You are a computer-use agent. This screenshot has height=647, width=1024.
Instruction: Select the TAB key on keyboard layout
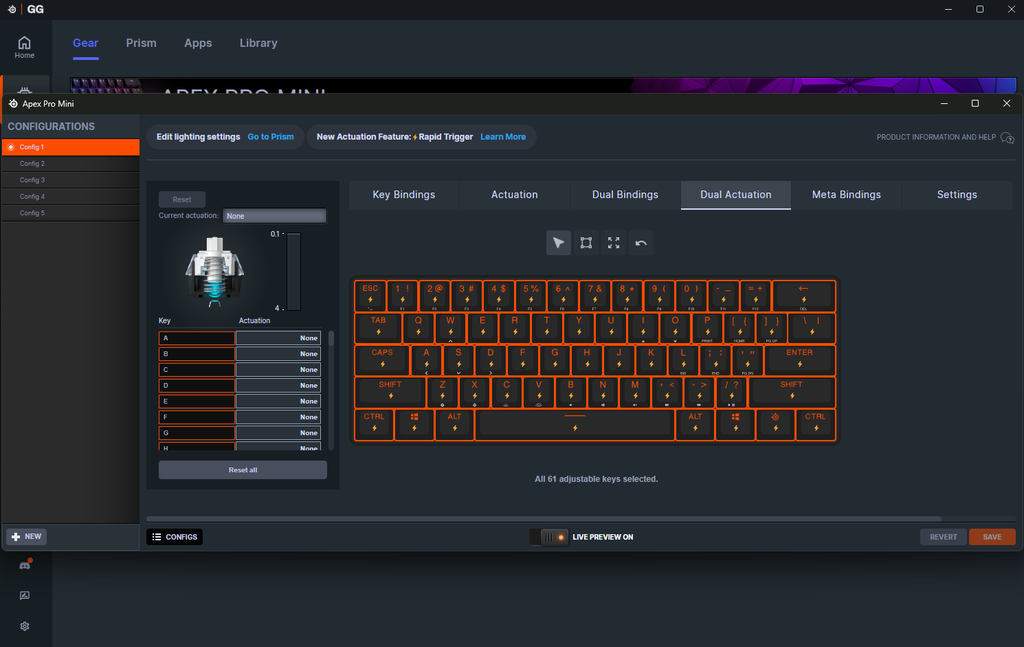(378, 328)
